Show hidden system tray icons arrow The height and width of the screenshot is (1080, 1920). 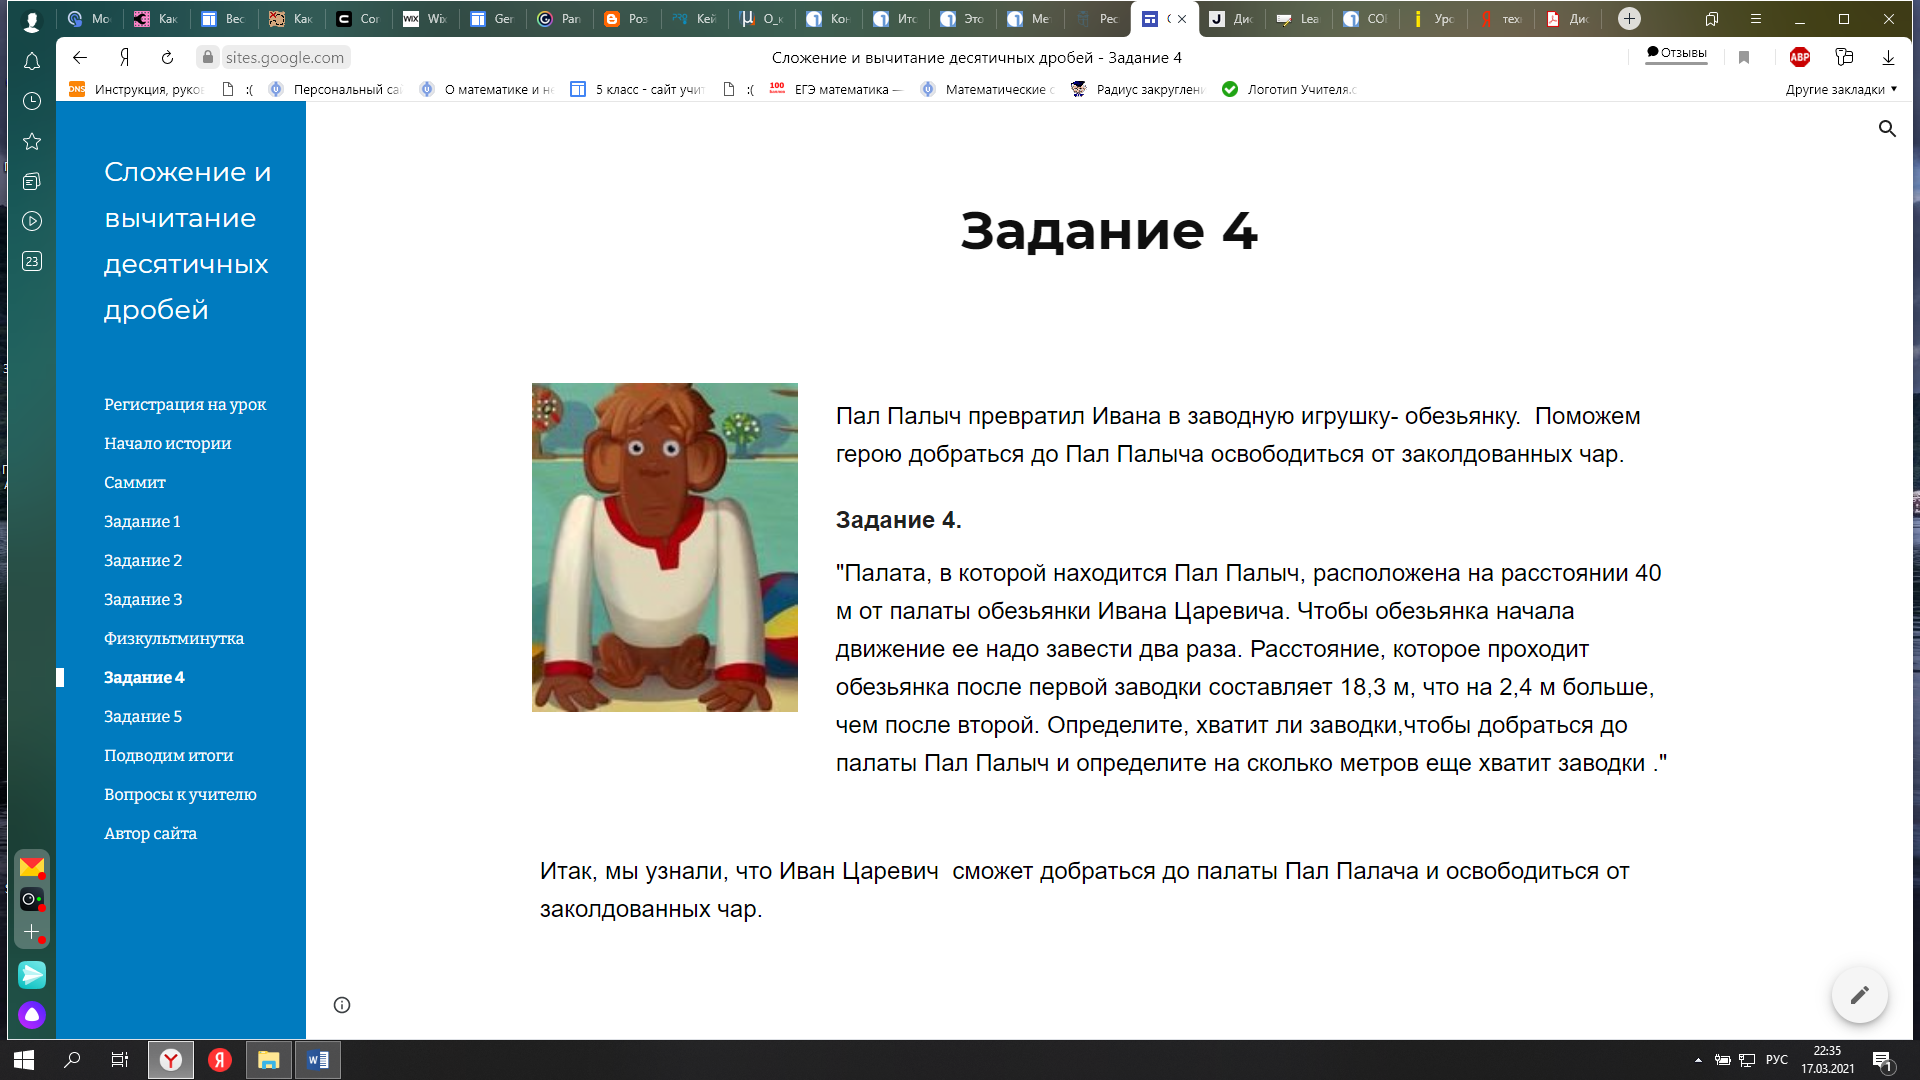click(x=1698, y=1060)
